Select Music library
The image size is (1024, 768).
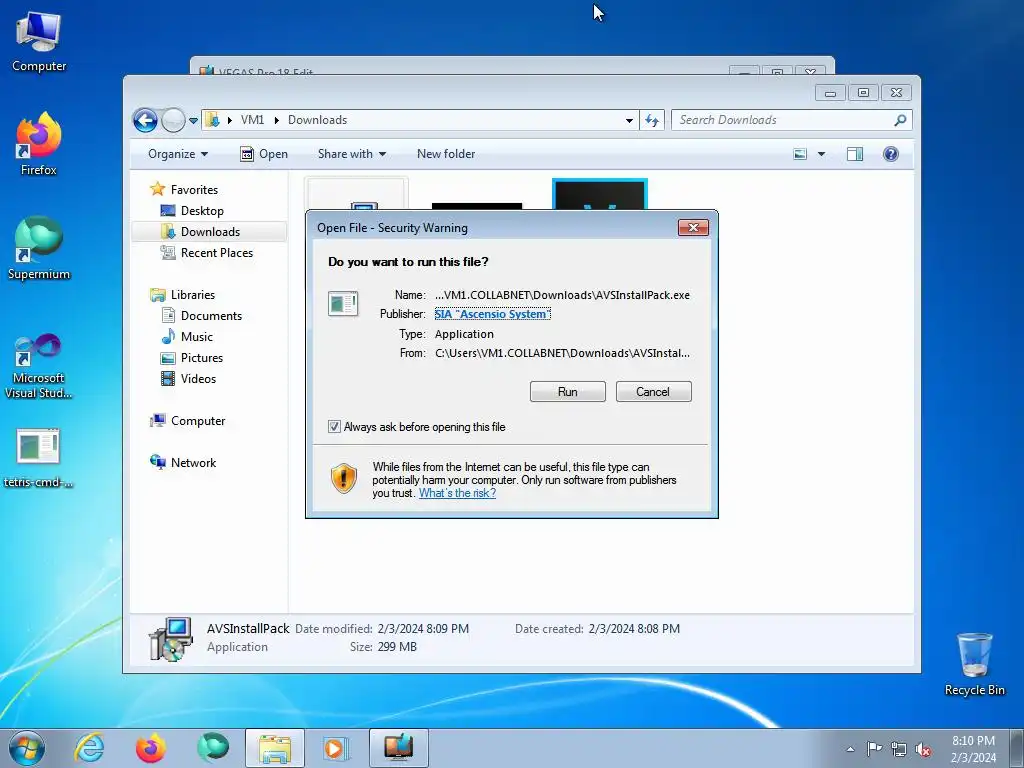[x=197, y=337]
